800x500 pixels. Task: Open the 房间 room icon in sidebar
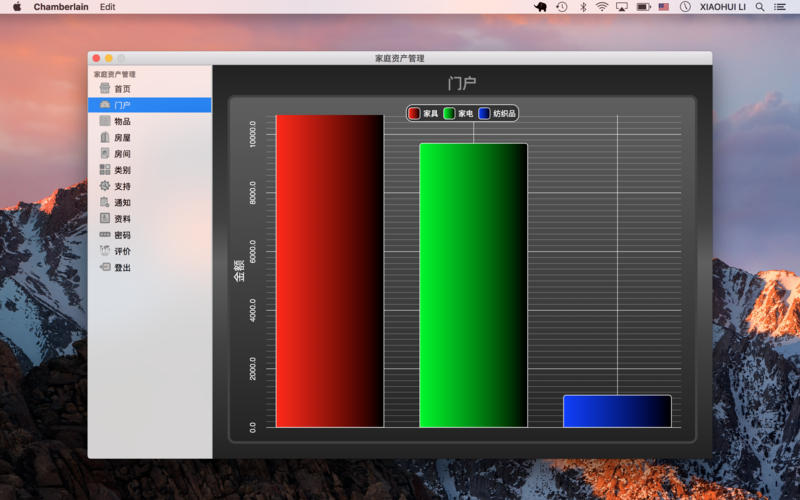click(105, 154)
